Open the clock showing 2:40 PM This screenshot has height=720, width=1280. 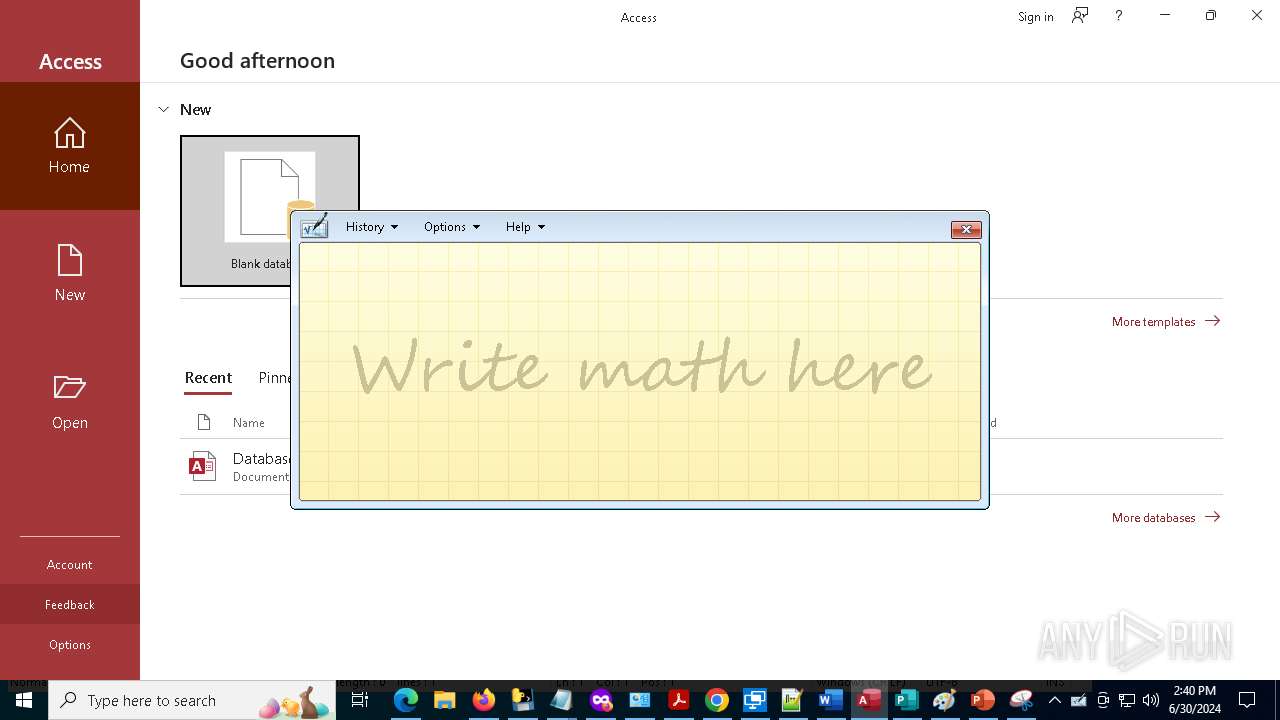[x=1194, y=700]
